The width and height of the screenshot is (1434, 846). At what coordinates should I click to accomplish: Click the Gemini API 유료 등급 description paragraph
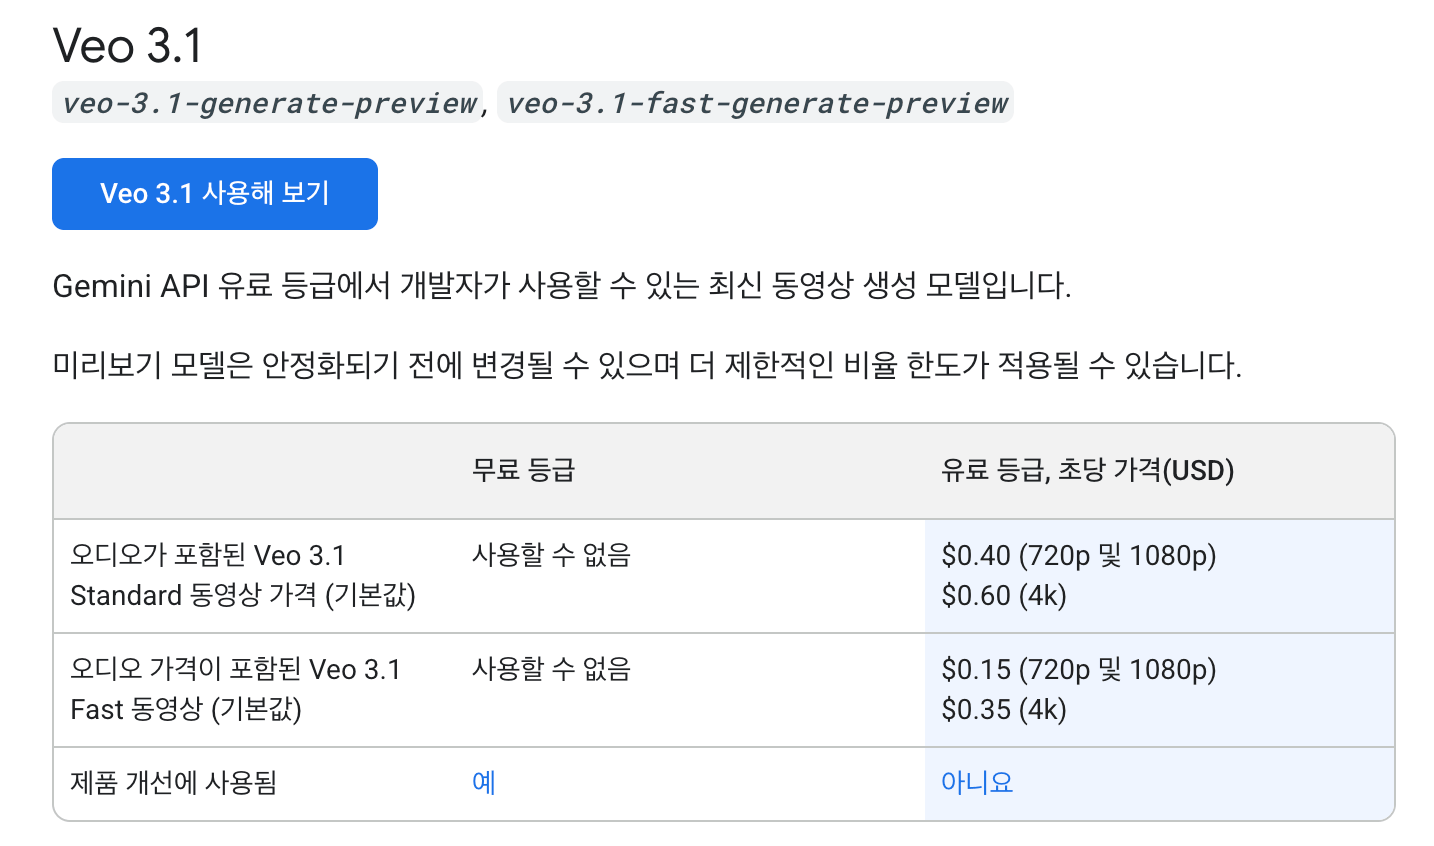coord(561,286)
